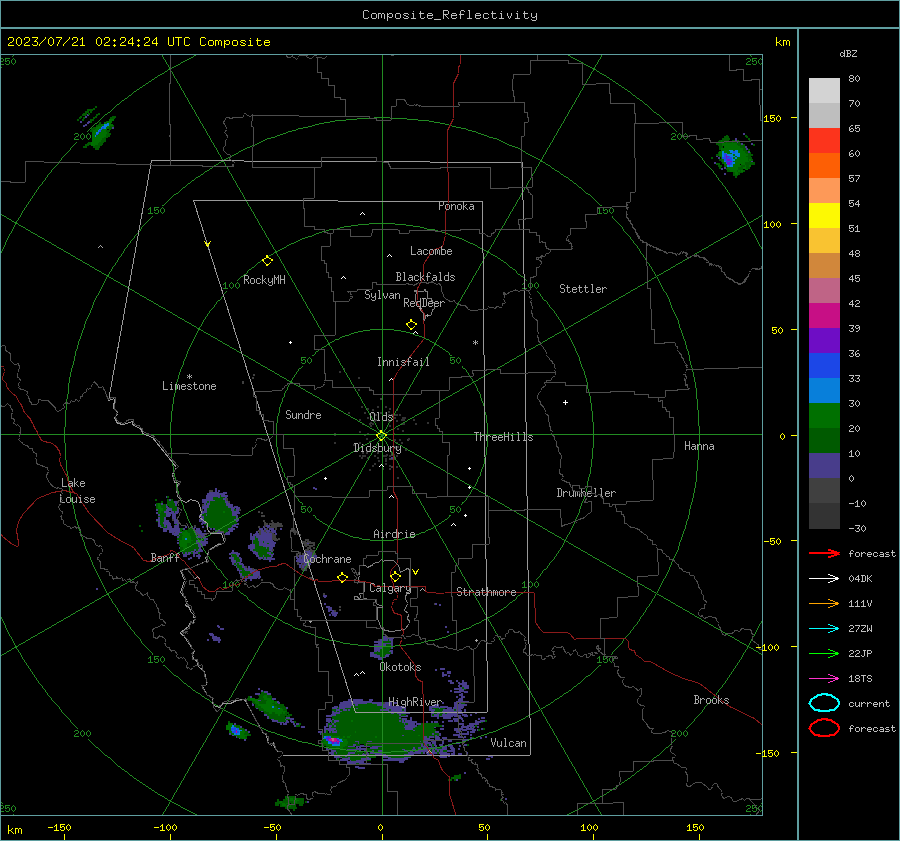Click the red 60–65 dBZ color swatch
This screenshot has height=841, width=900.
point(824,141)
